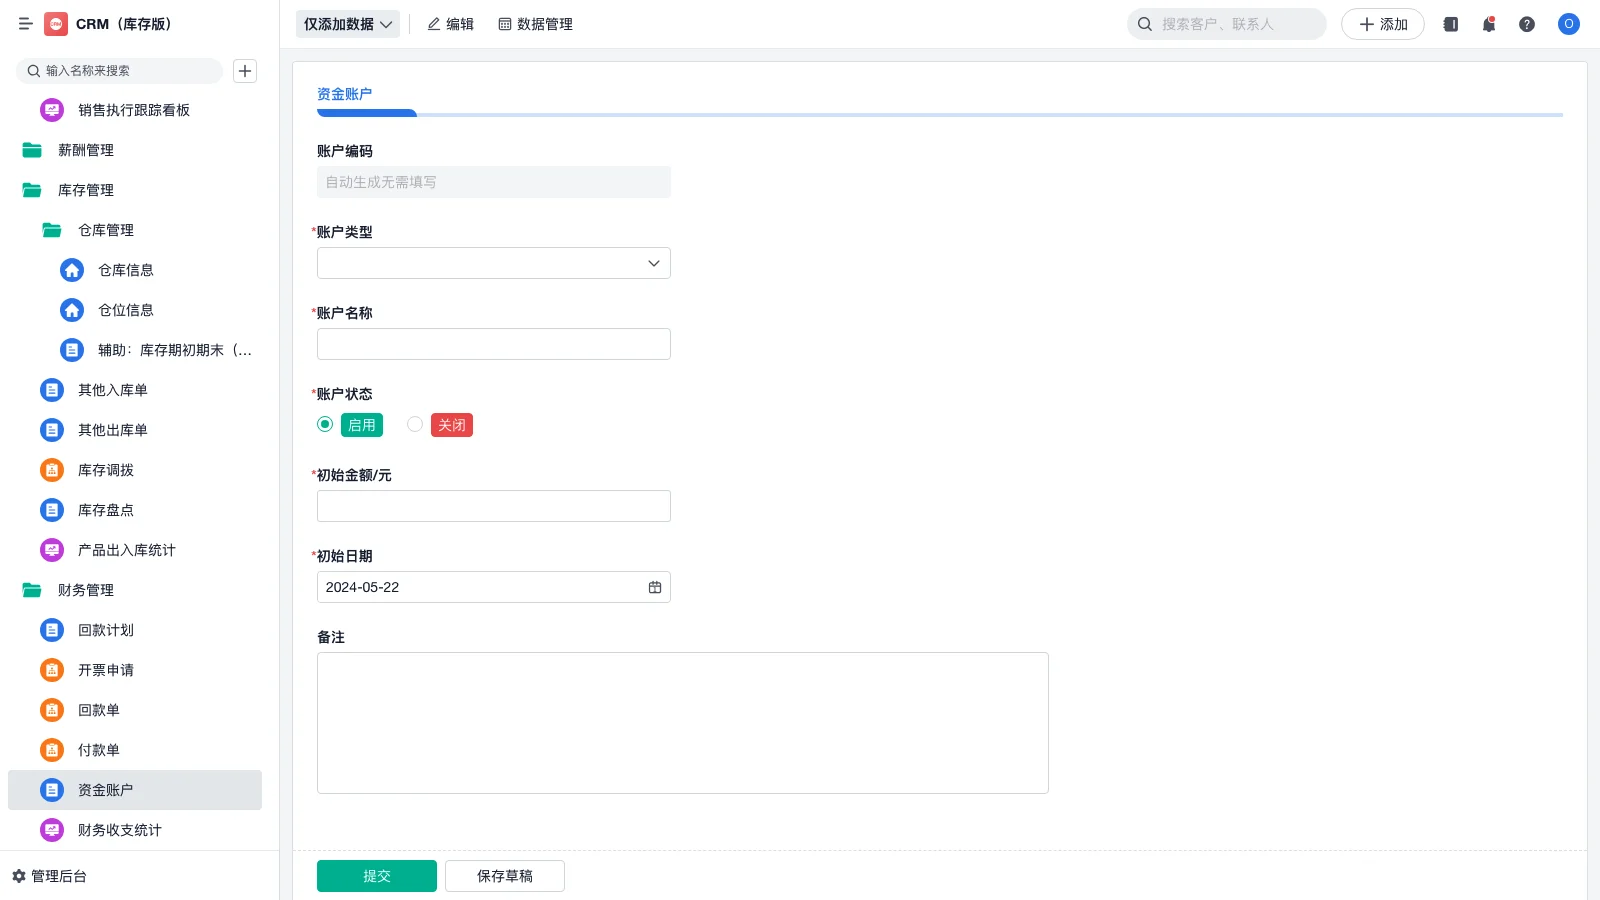The height and width of the screenshot is (900, 1600).
Task: Open 回款计划 in the sidebar
Action: pyautogui.click(x=106, y=630)
